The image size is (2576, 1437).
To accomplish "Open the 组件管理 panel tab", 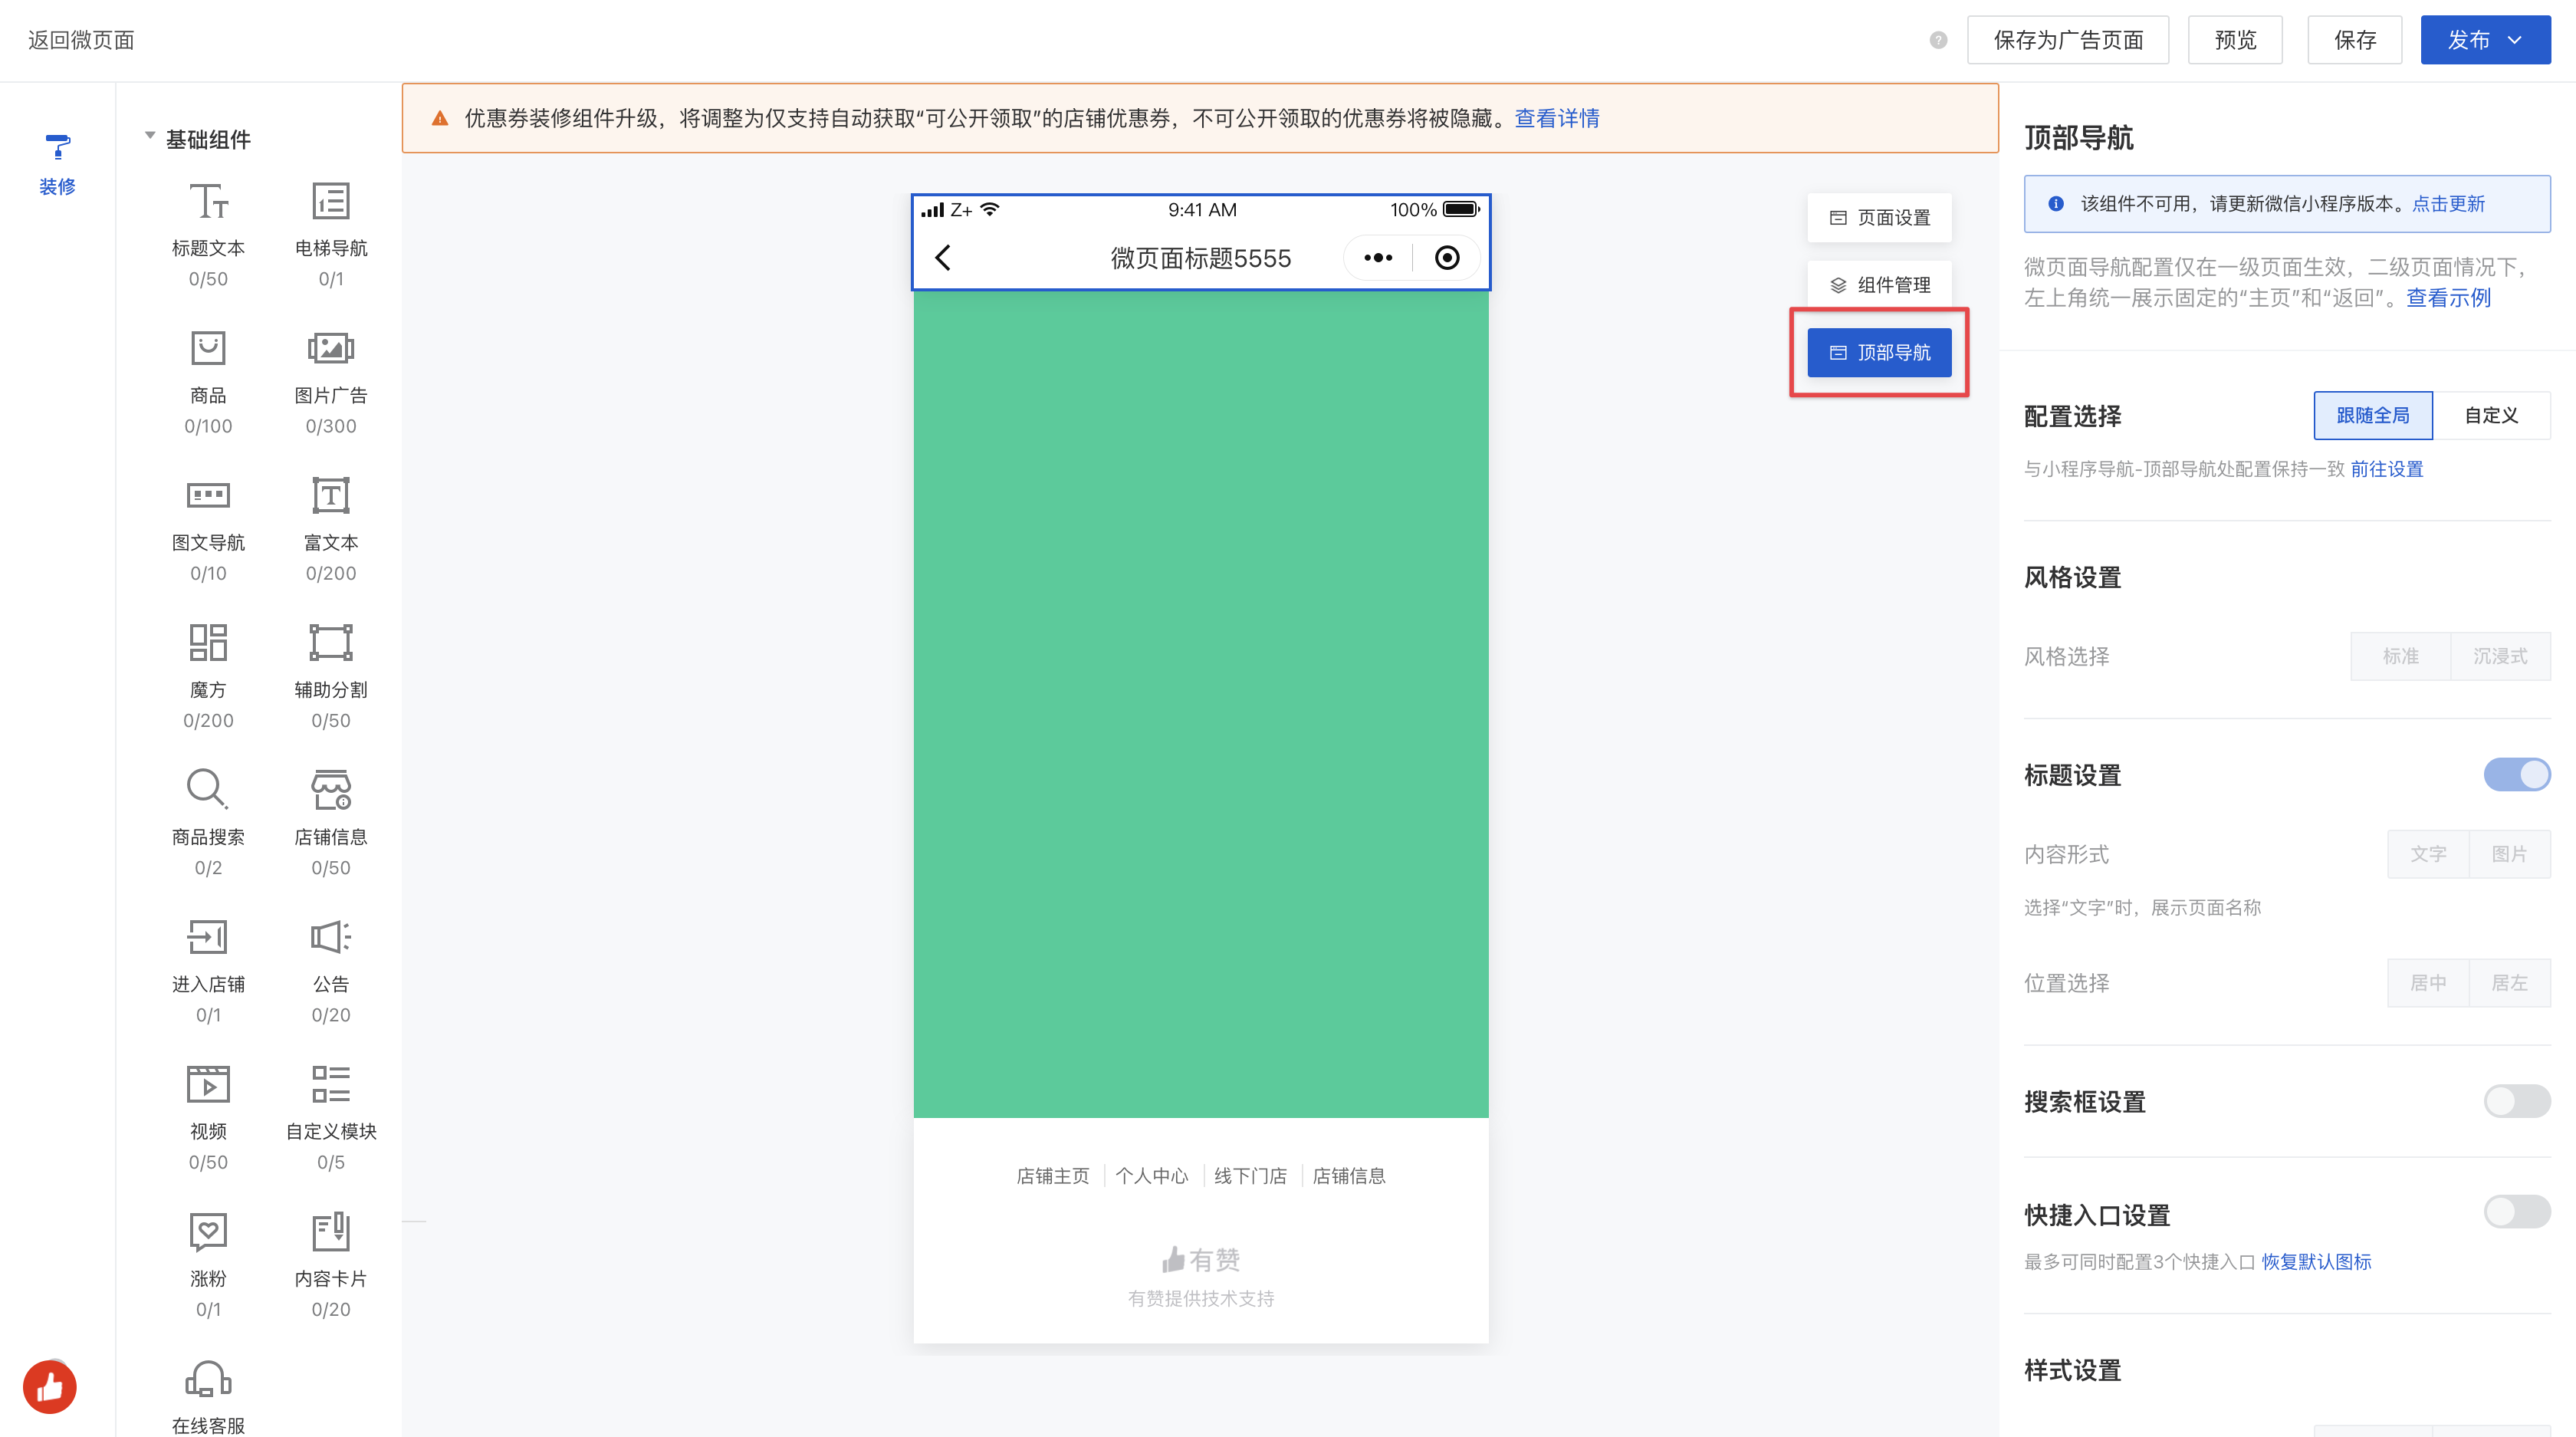I will pos(1879,285).
